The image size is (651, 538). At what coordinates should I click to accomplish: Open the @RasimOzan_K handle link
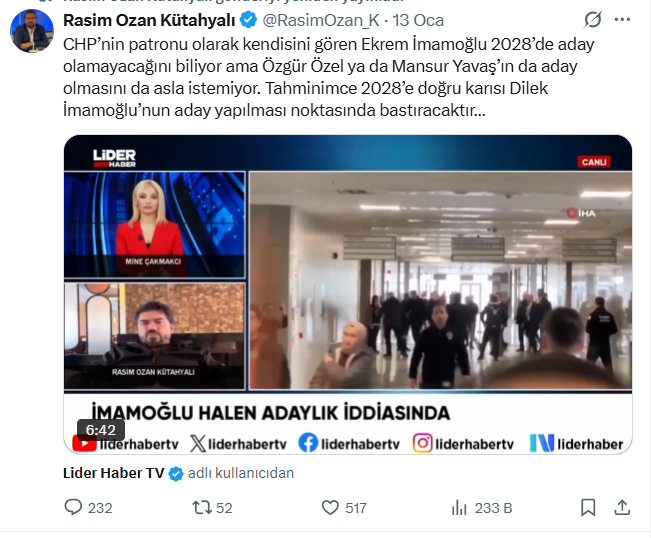point(321,20)
